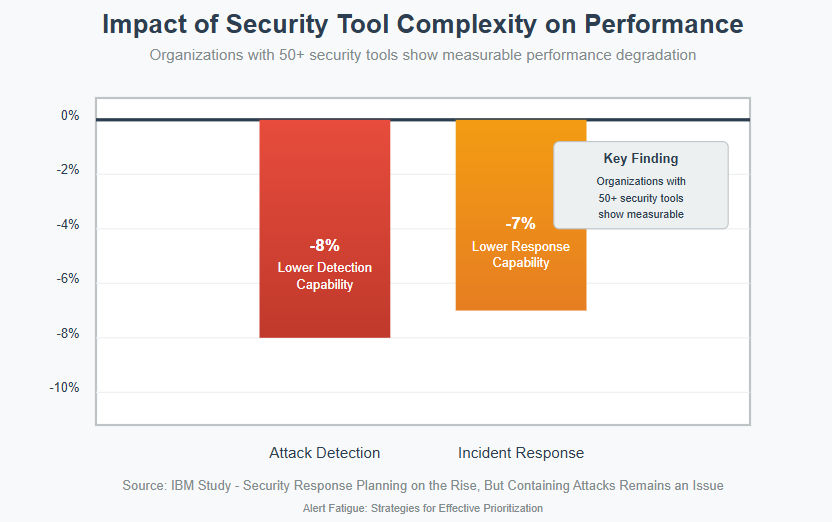Viewport: 832px width, 522px height.
Task: Select the Lower Detection Capability text
Action: pyautogui.click(x=324, y=276)
